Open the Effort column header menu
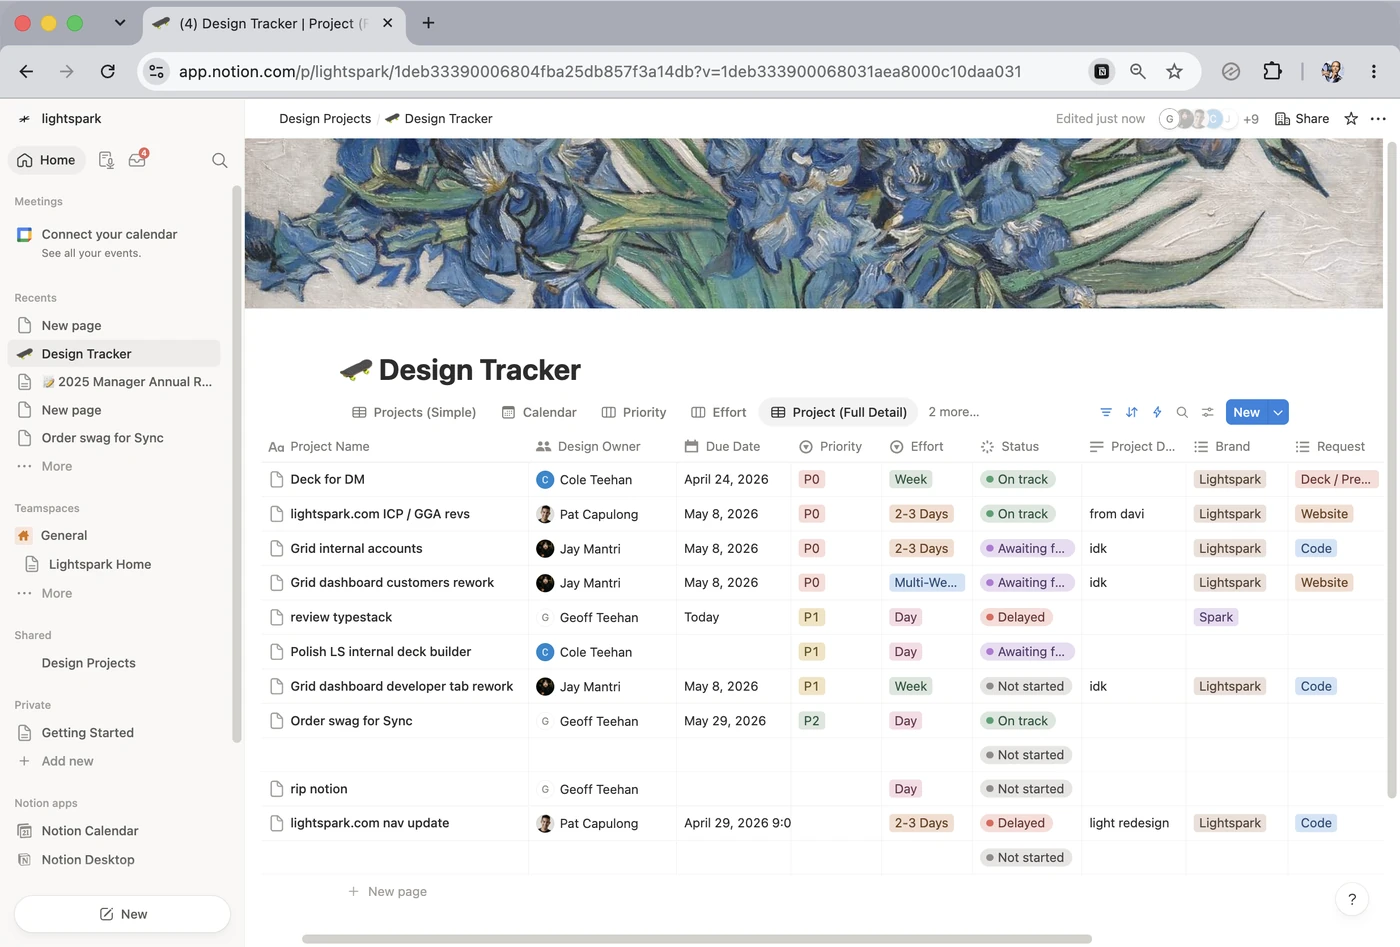Screen dimensions: 1400x947 [916, 446]
